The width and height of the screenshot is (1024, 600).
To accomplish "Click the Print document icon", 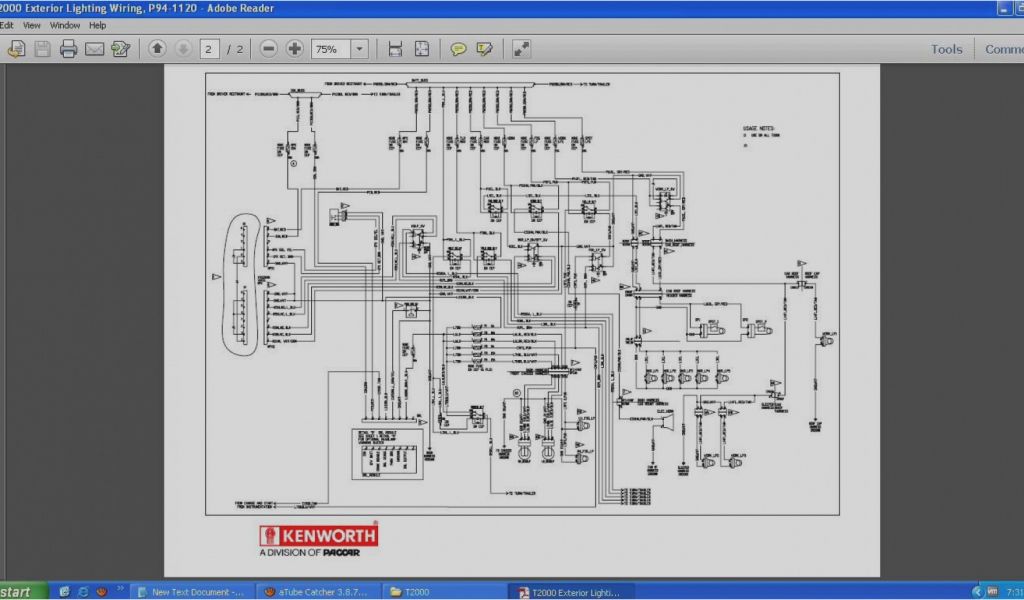I will tap(68, 48).
